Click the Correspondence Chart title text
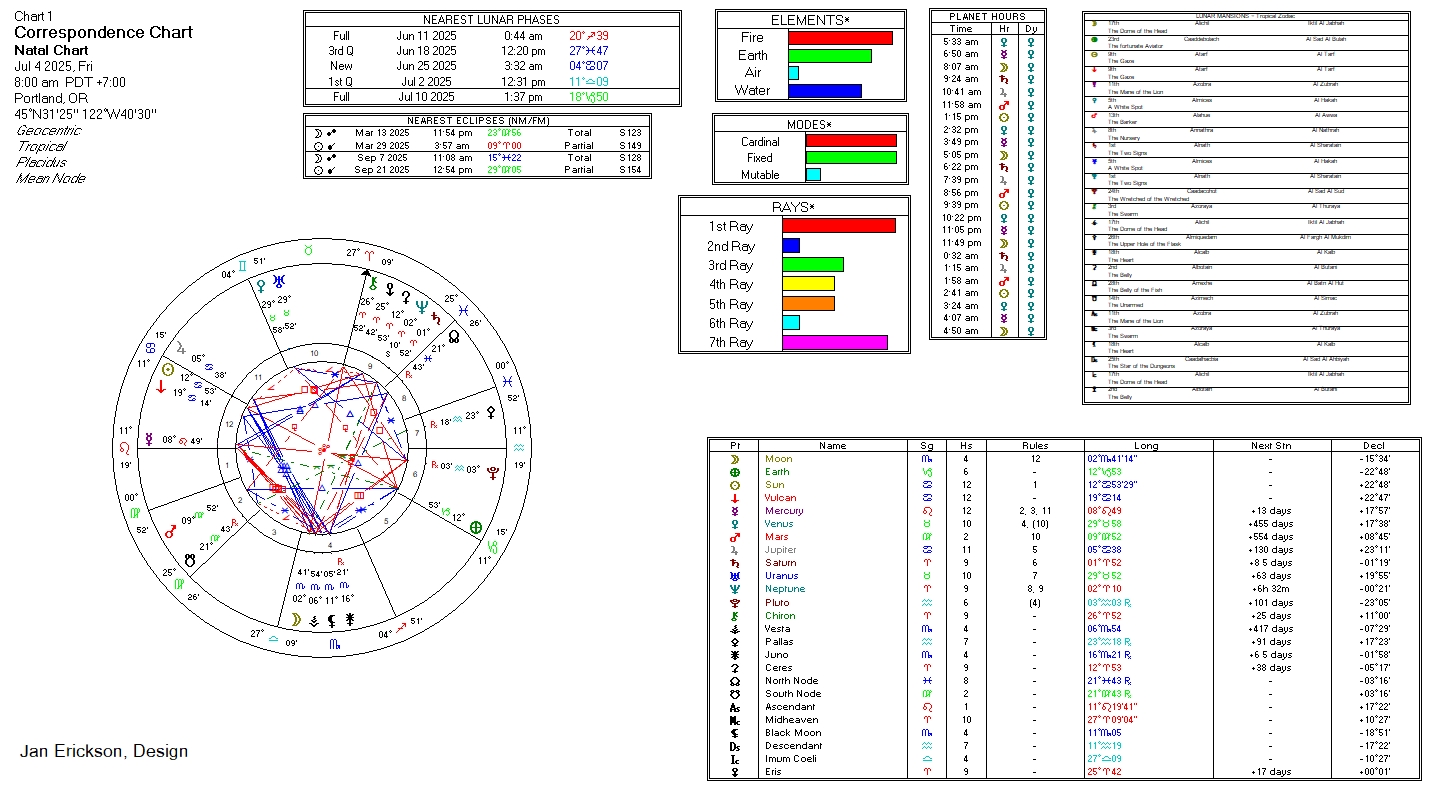 (x=103, y=33)
